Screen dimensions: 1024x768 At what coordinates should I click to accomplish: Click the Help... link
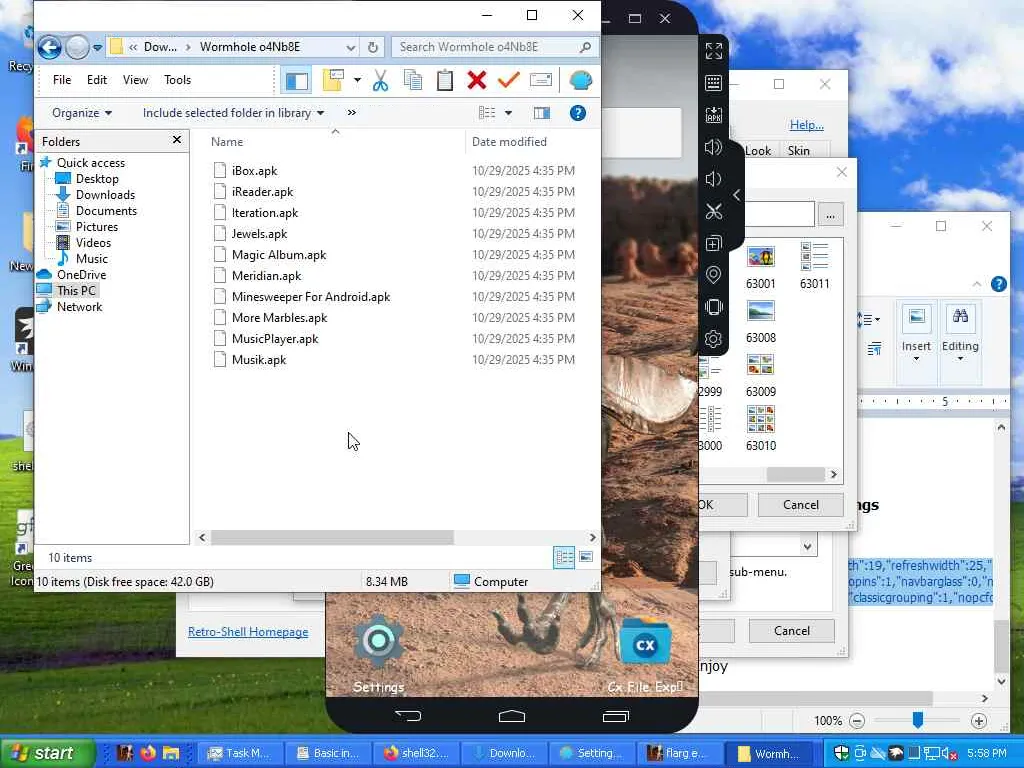pos(807,125)
